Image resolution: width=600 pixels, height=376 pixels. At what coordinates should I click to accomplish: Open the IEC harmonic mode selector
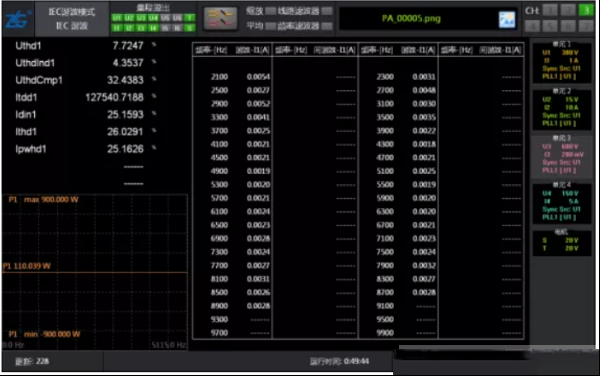pos(72,19)
